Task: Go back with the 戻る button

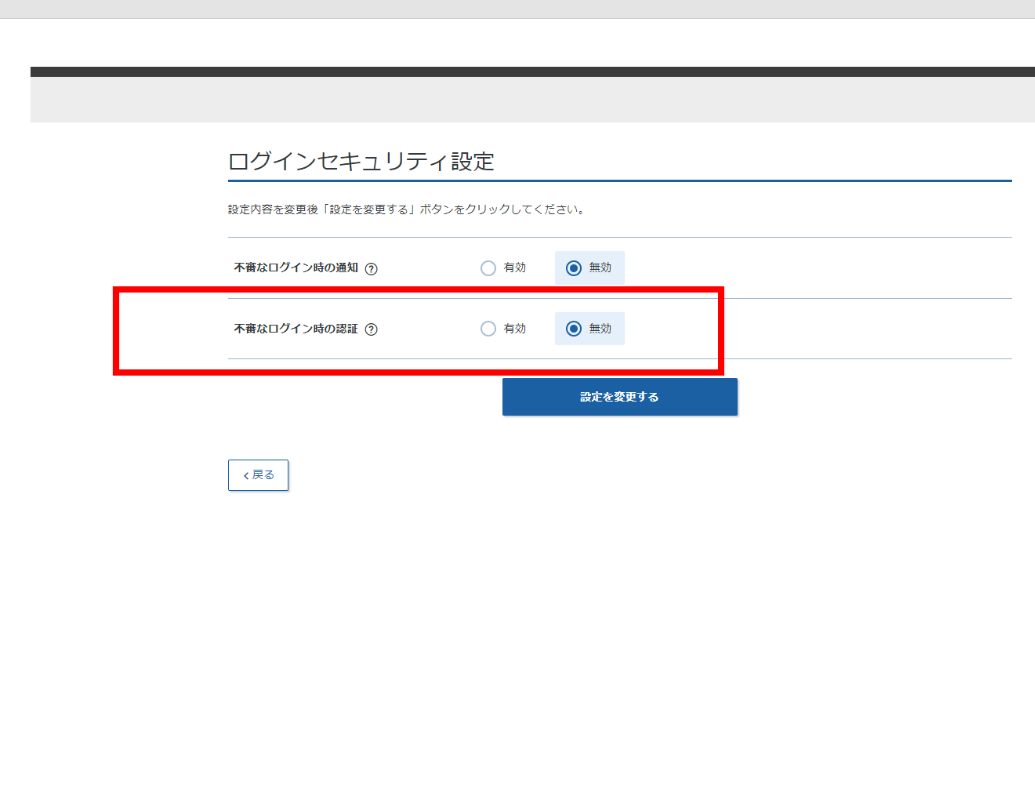Action: [x=258, y=475]
